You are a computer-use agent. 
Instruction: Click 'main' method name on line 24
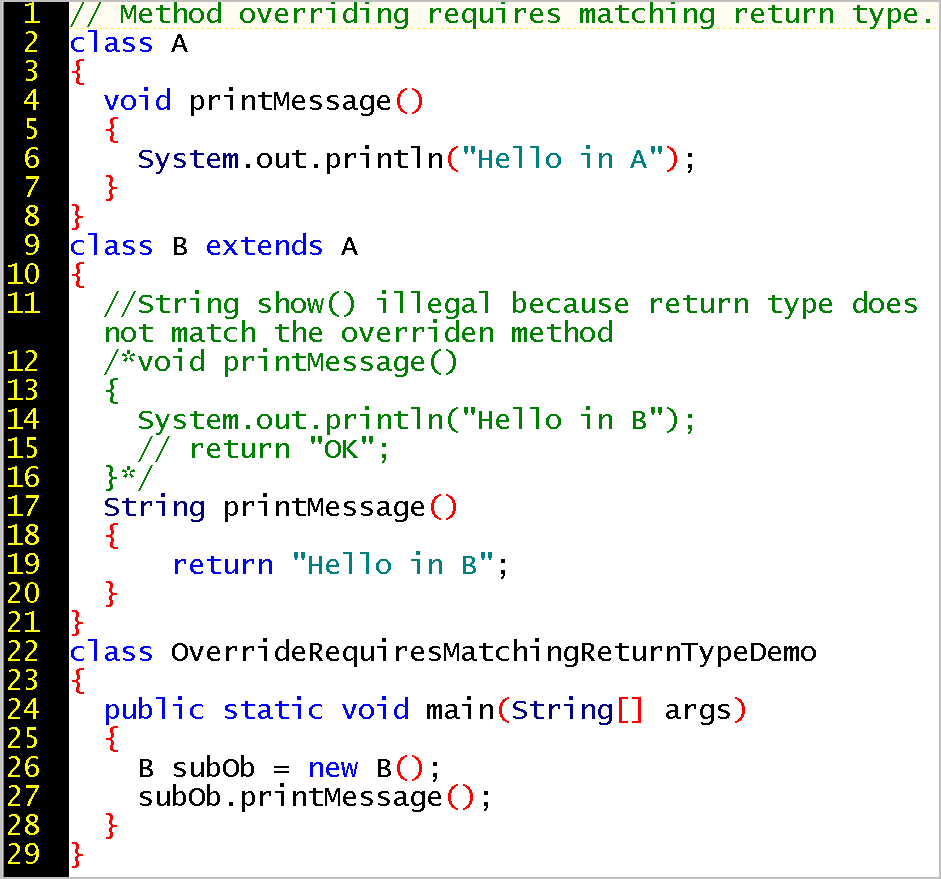pos(460,710)
